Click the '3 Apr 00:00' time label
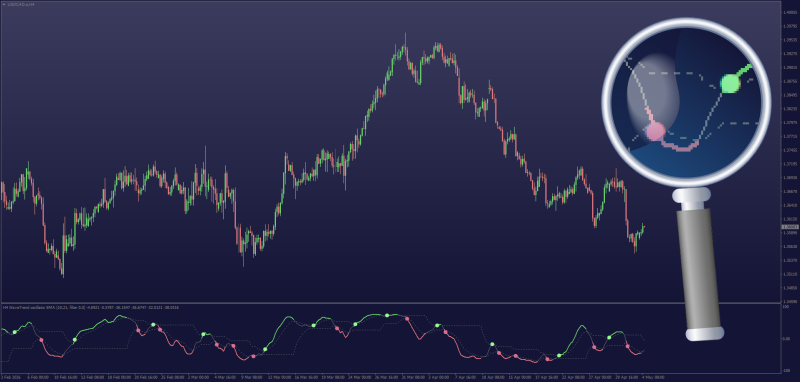 (439, 377)
